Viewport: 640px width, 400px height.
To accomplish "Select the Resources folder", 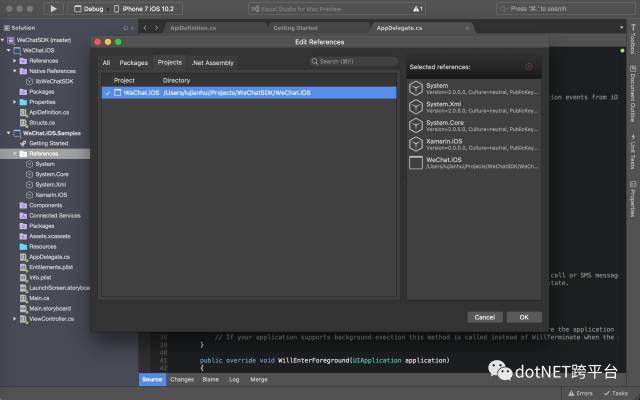I will 42,247.
